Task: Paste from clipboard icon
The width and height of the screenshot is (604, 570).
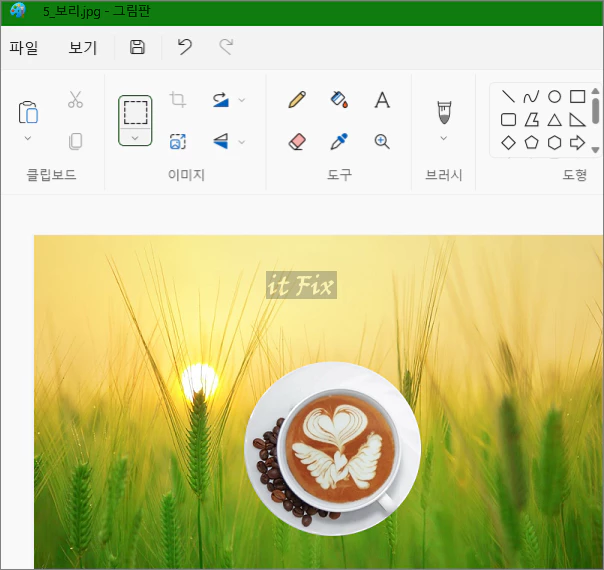Action: tap(28, 112)
